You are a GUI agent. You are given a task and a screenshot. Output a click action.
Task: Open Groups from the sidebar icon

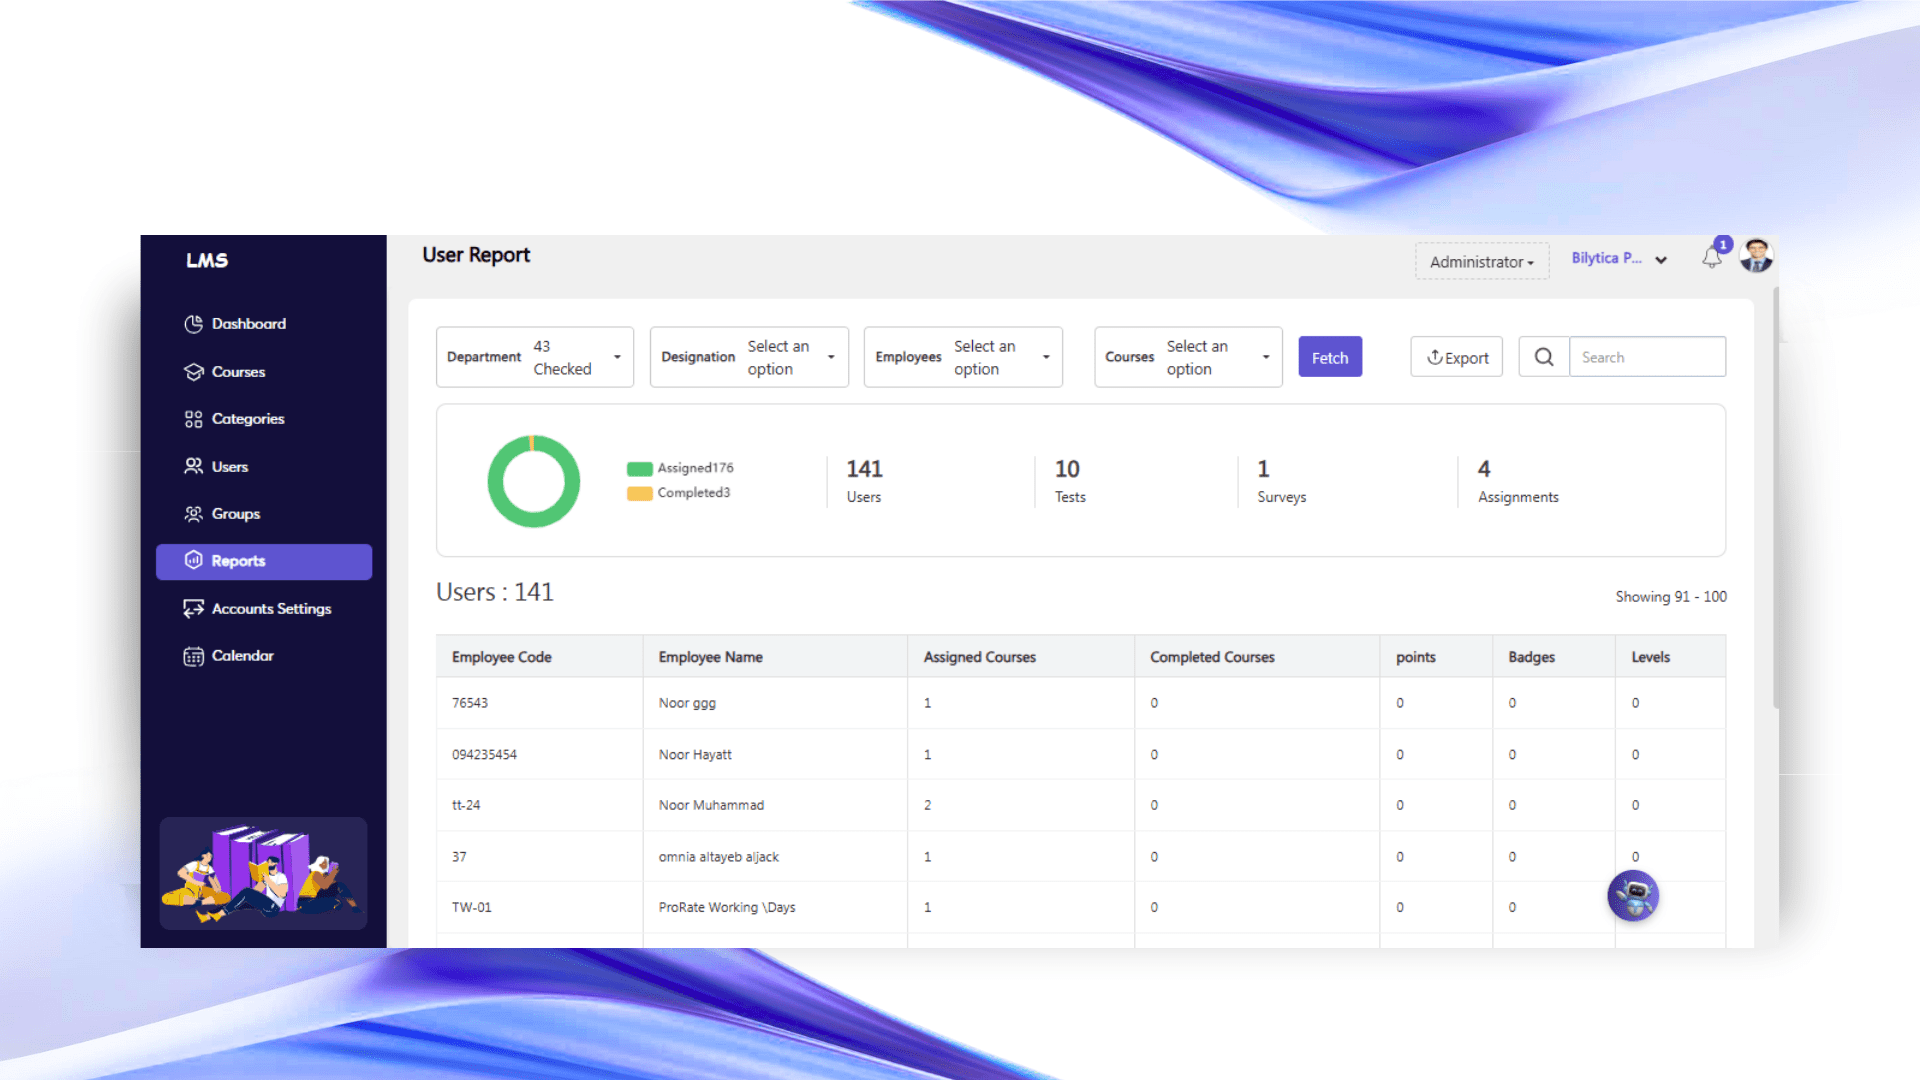[193, 514]
